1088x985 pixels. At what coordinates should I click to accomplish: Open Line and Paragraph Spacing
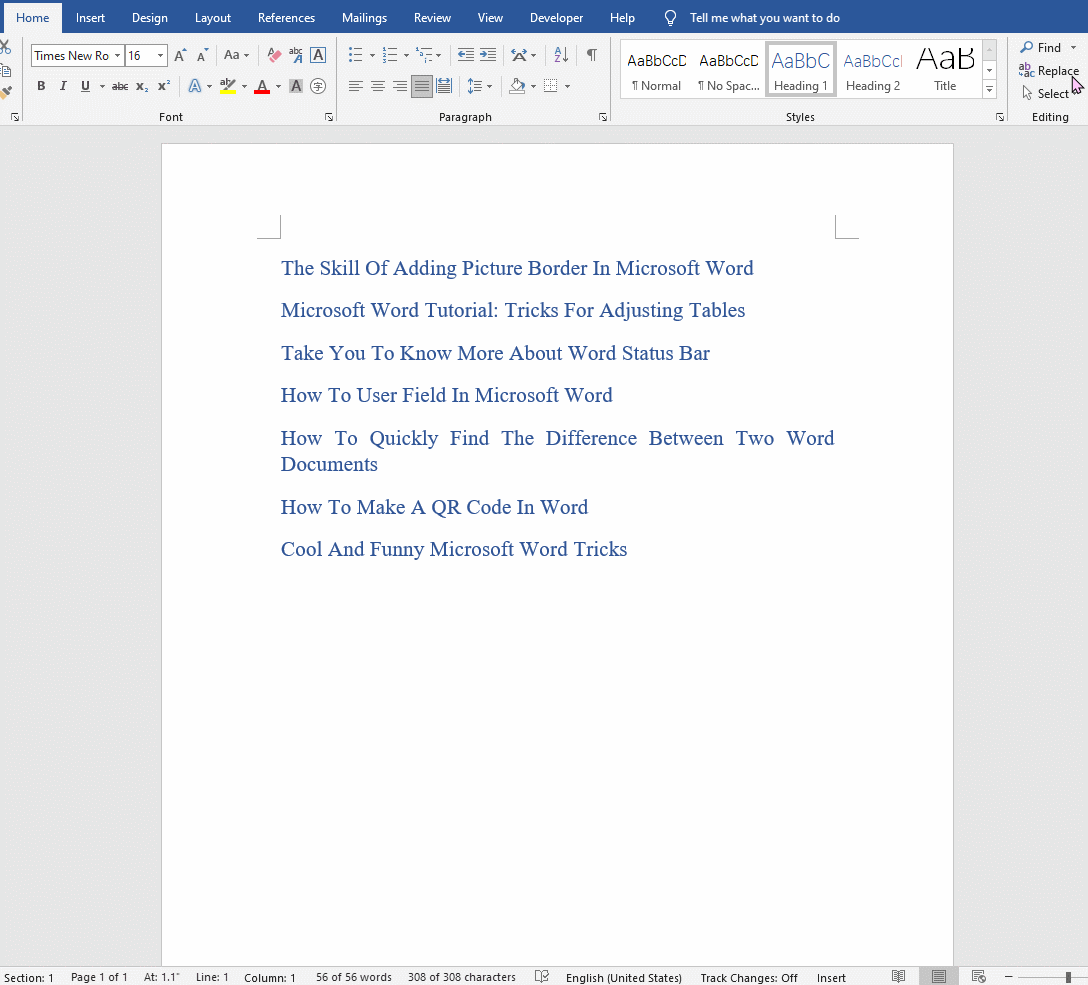[475, 86]
